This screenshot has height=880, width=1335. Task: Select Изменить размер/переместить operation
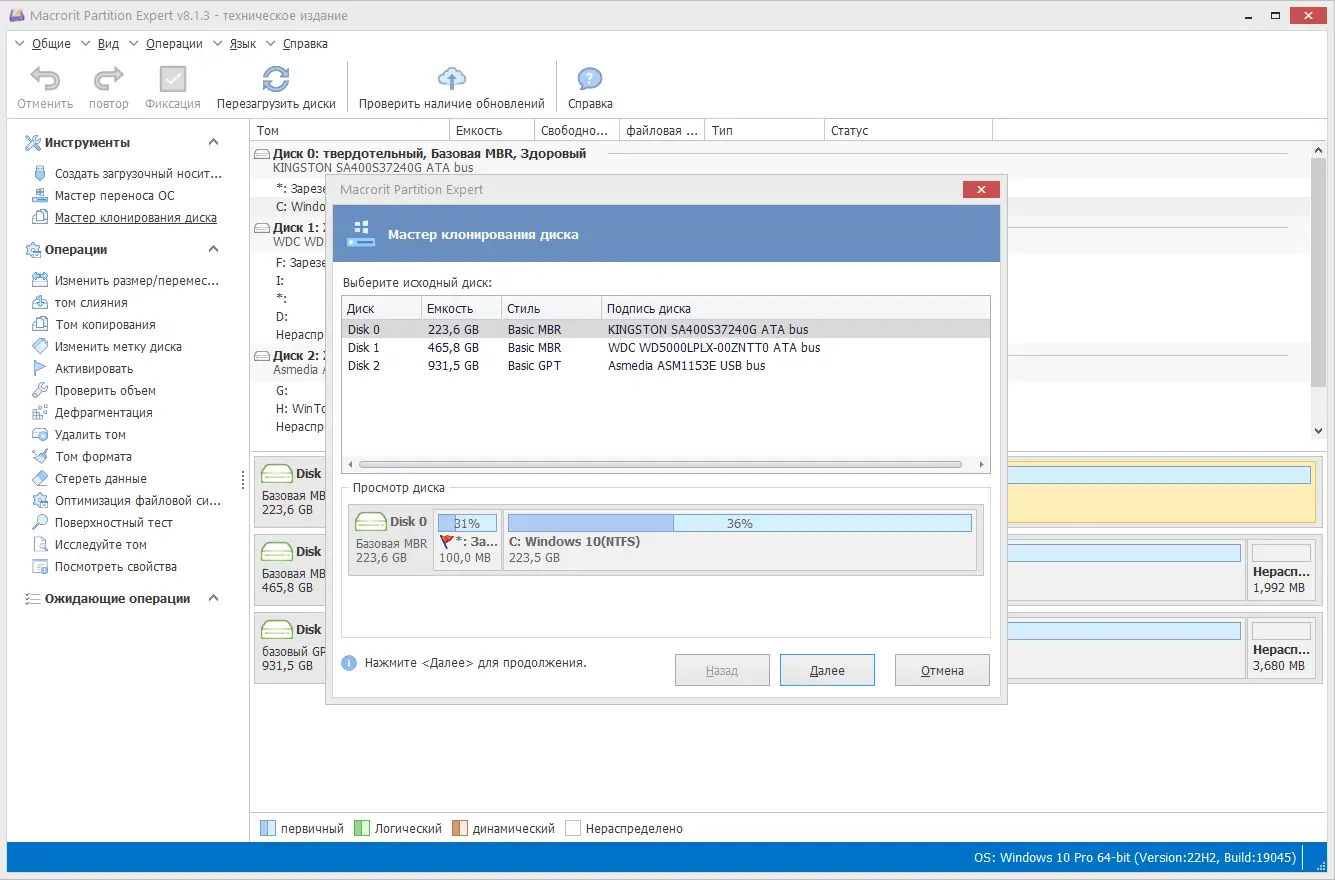[125, 281]
